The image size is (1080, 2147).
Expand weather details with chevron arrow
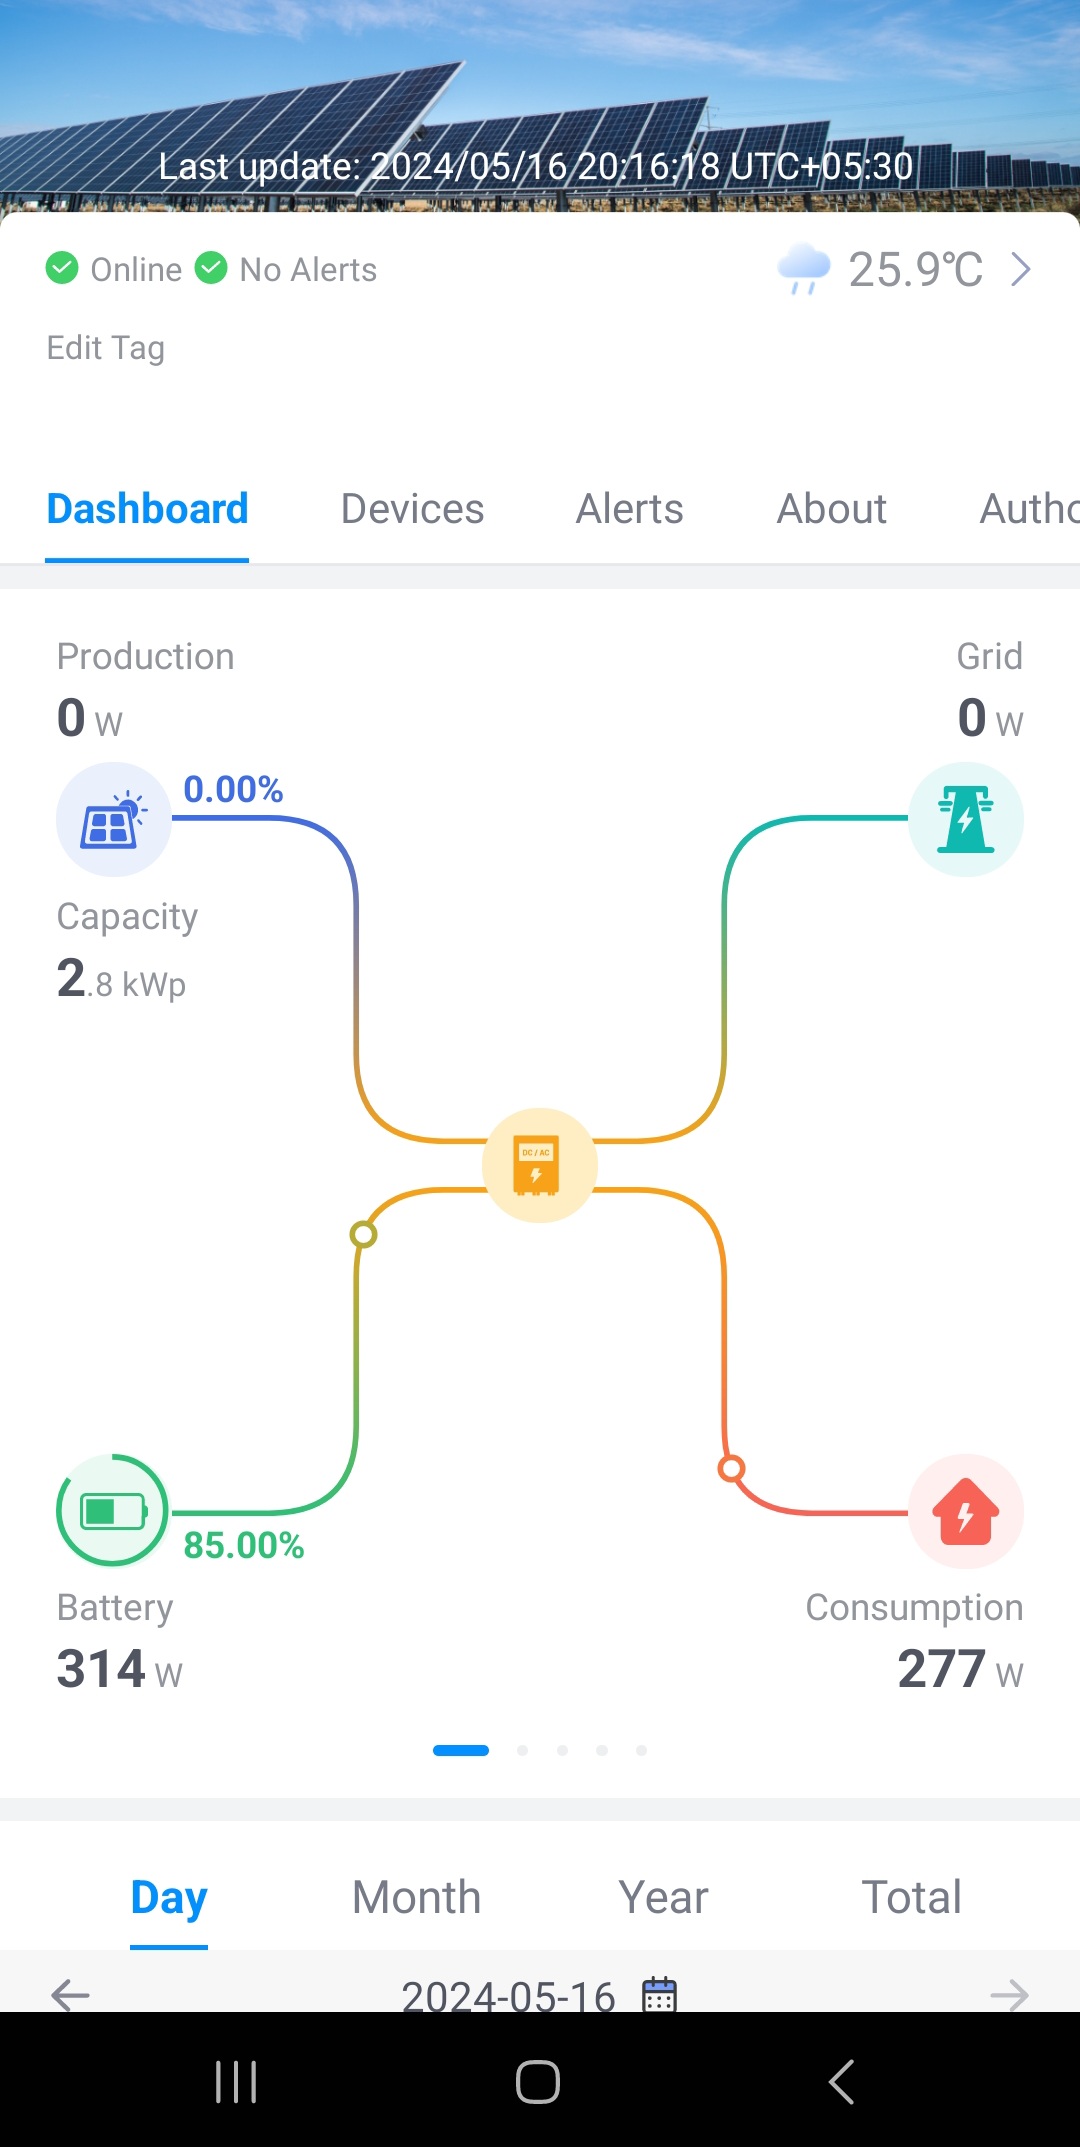1020,269
